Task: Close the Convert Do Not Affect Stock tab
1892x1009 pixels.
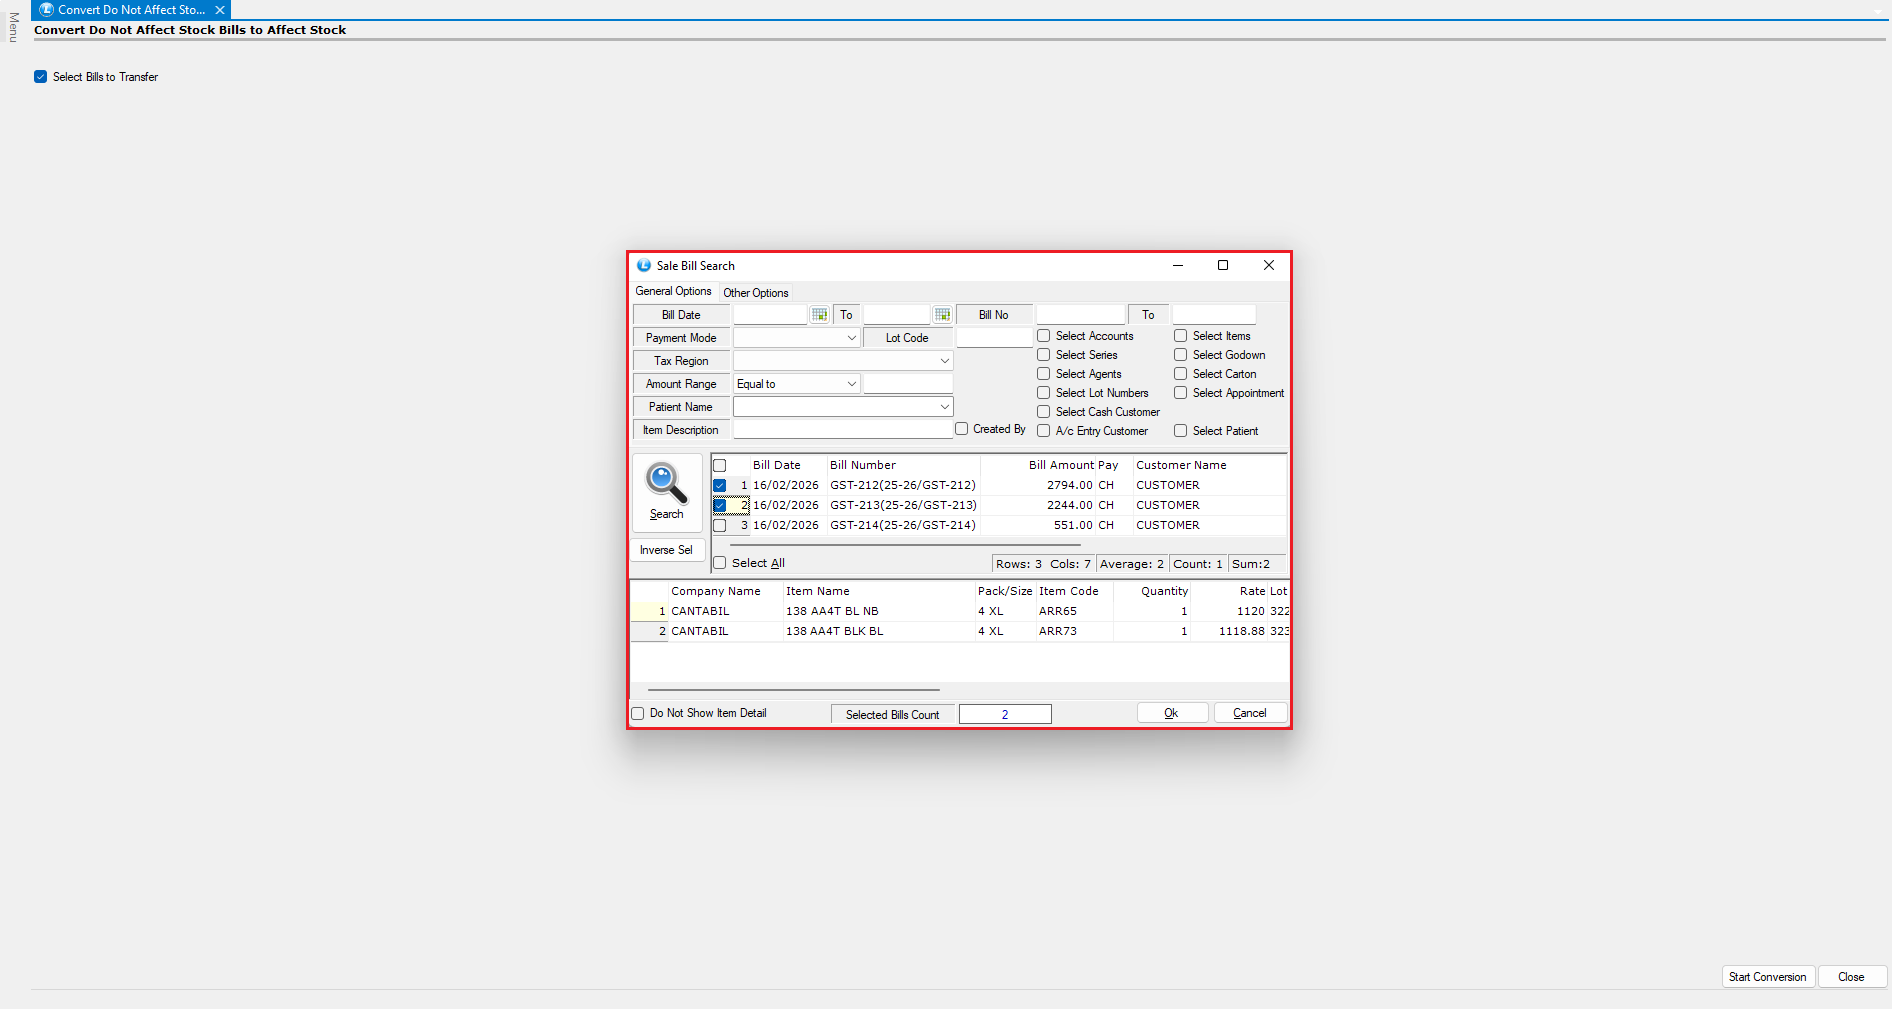Action: point(220,10)
